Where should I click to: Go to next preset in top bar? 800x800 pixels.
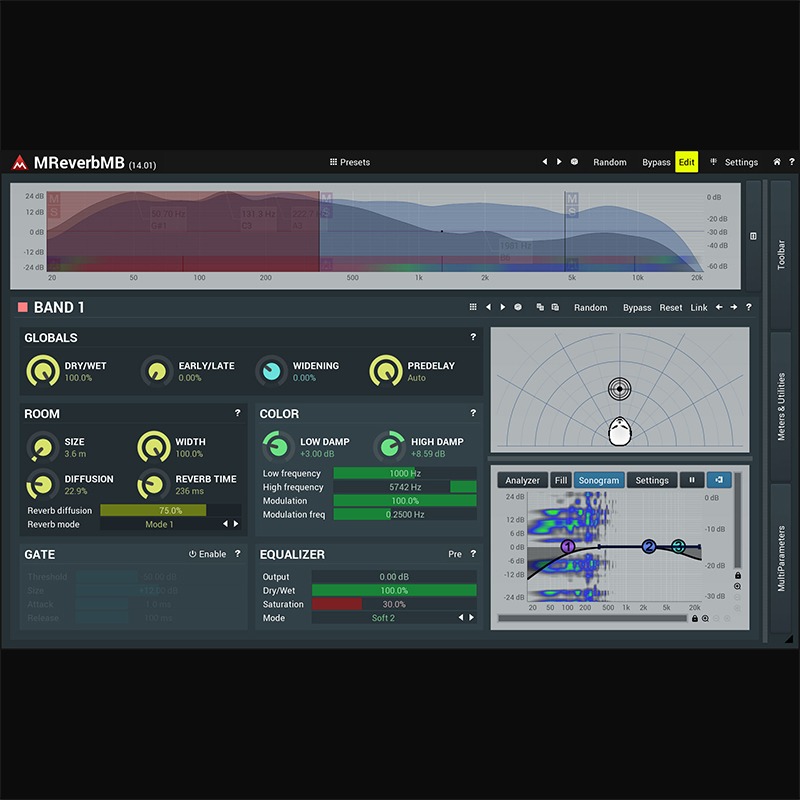[559, 162]
